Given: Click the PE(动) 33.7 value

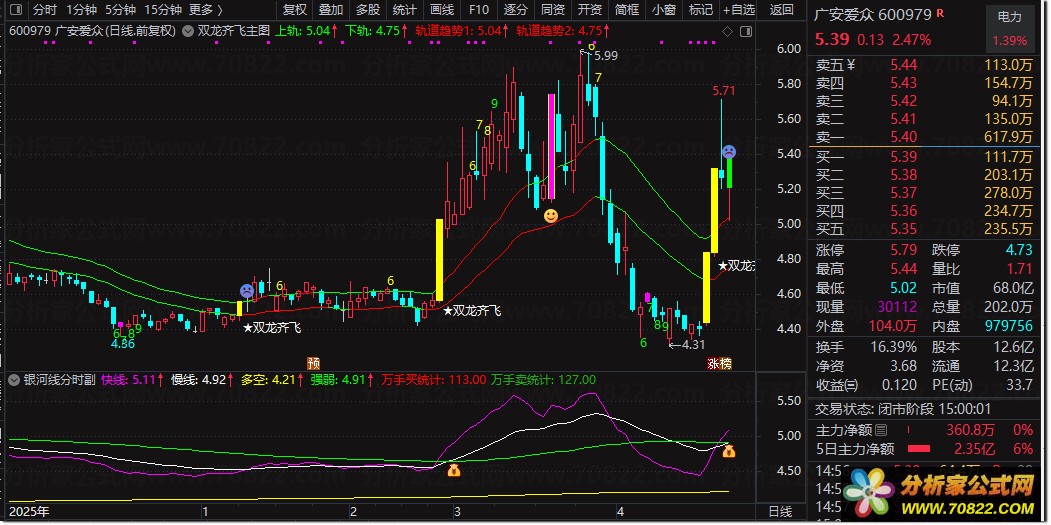Looking at the screenshot, I should (x=1019, y=385).
